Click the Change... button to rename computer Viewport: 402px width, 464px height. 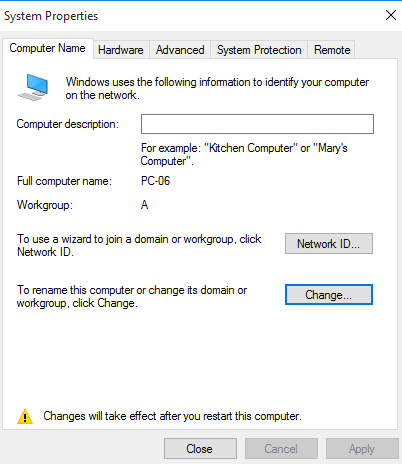click(329, 295)
